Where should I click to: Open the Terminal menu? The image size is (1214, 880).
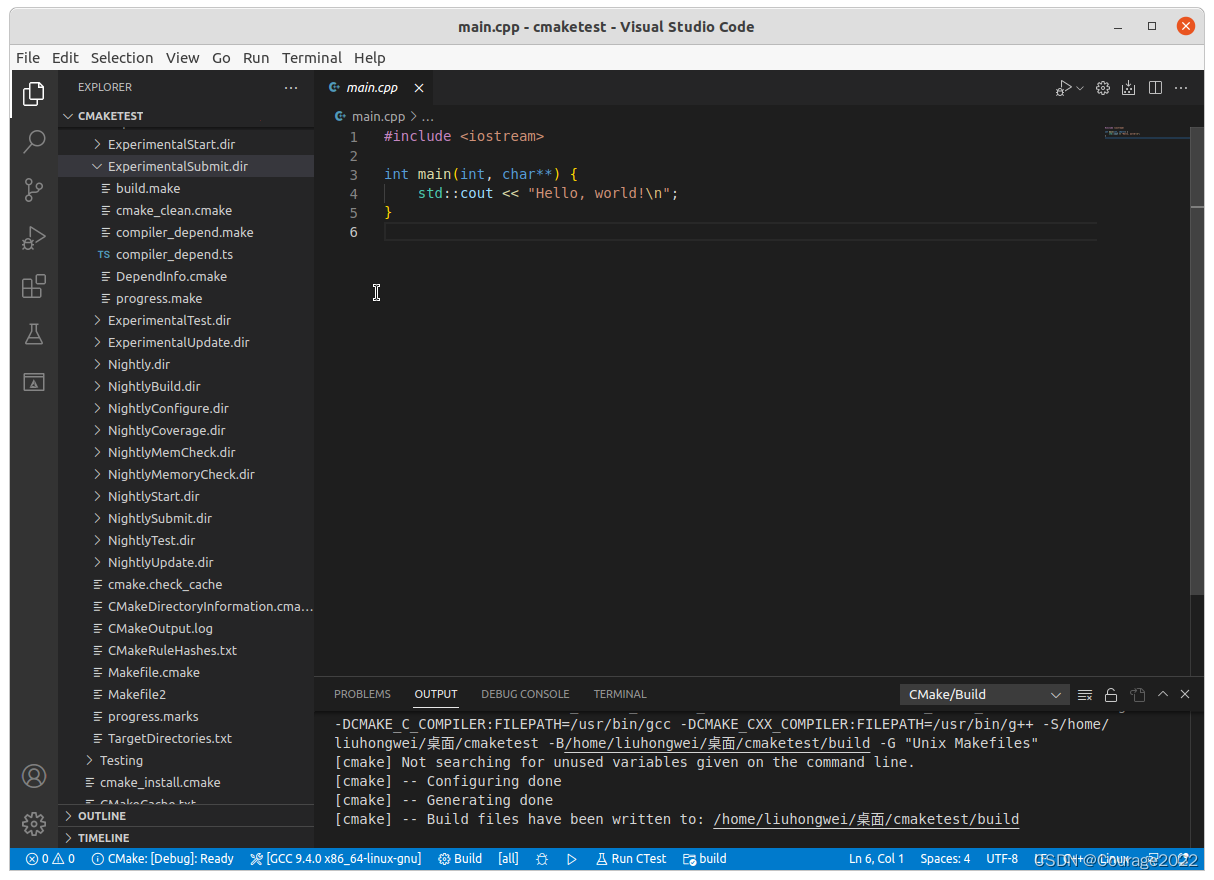[x=312, y=58]
